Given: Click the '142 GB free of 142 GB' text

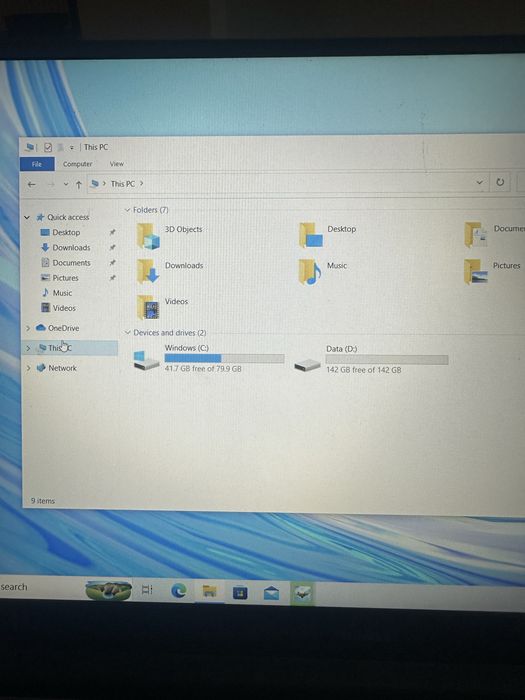Looking at the screenshot, I should coord(364,370).
